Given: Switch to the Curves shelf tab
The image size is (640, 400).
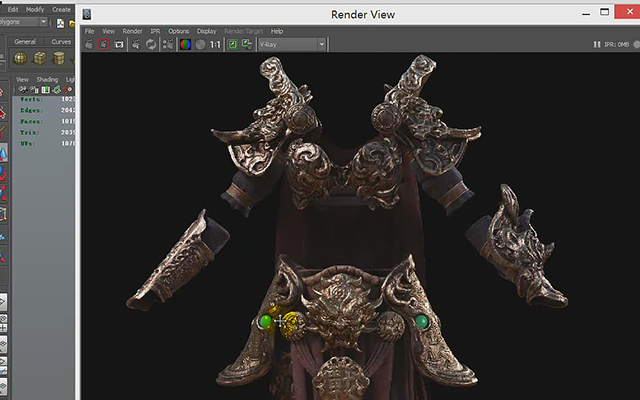Looking at the screenshot, I should click(61, 42).
